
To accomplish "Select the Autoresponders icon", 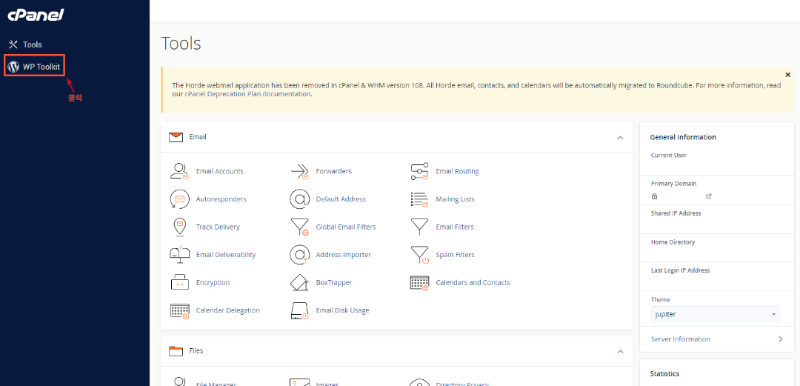I will (x=179, y=199).
